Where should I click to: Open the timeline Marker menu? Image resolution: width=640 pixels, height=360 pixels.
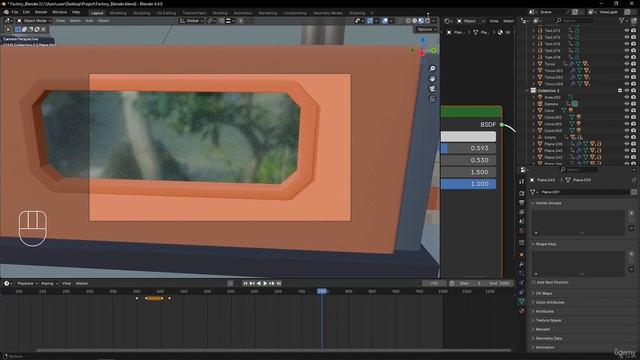click(x=82, y=283)
